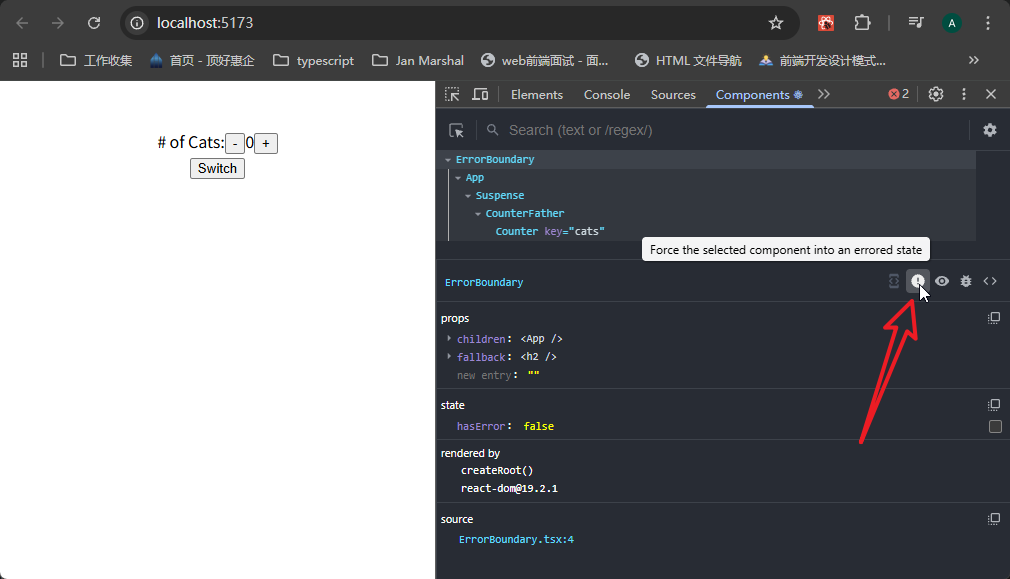Select Counter key="cats" in the tree
The image size is (1010, 579).
550,232
